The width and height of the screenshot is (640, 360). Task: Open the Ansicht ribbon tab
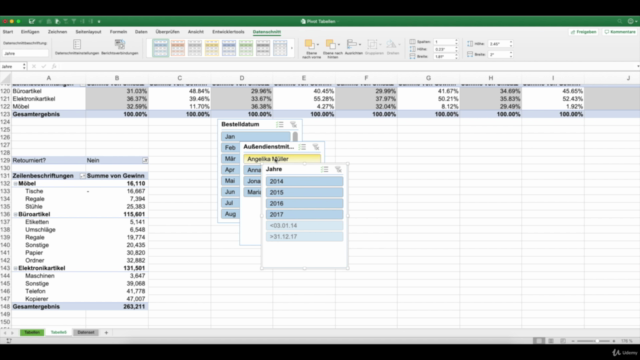[196, 32]
